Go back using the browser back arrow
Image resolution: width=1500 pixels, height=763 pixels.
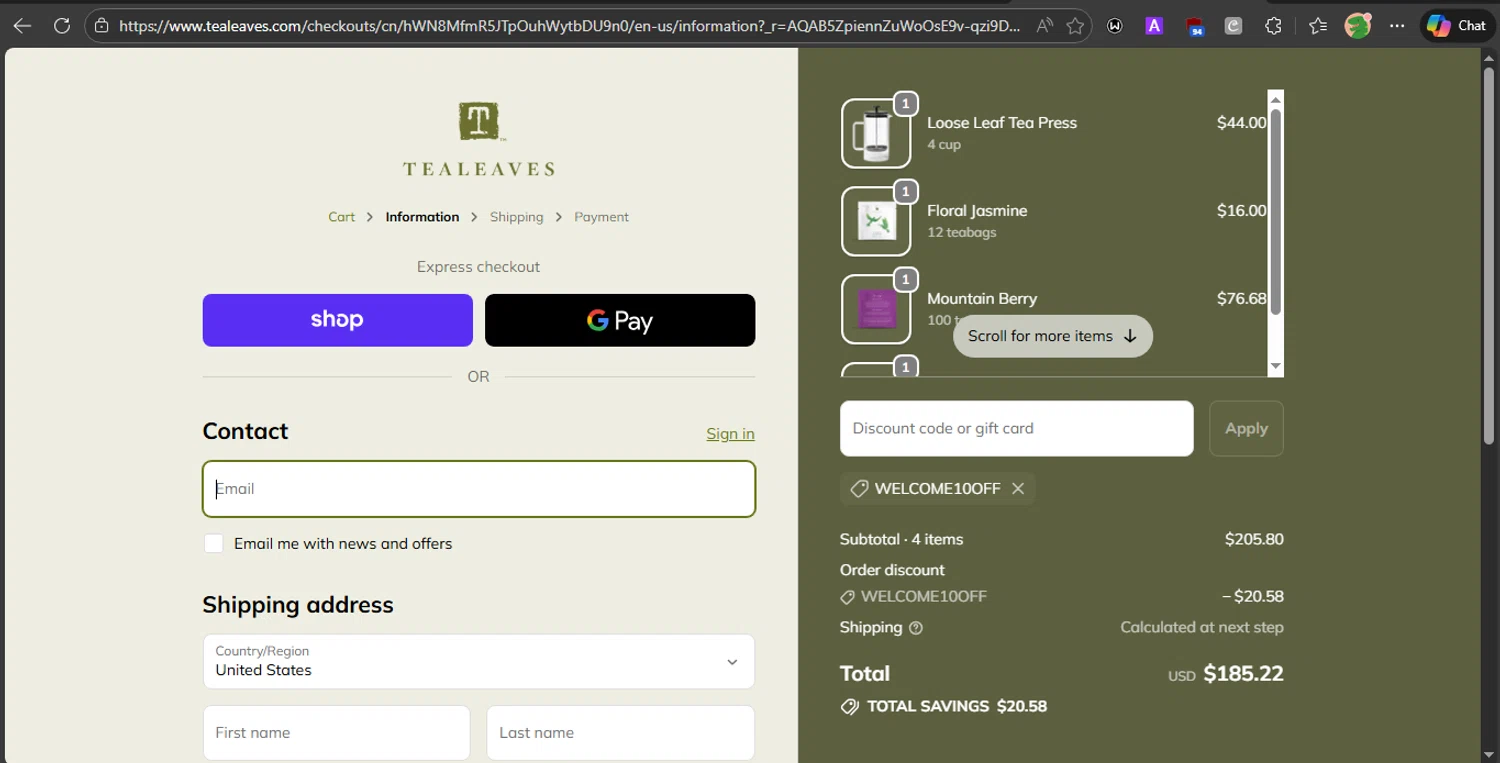[x=22, y=26]
